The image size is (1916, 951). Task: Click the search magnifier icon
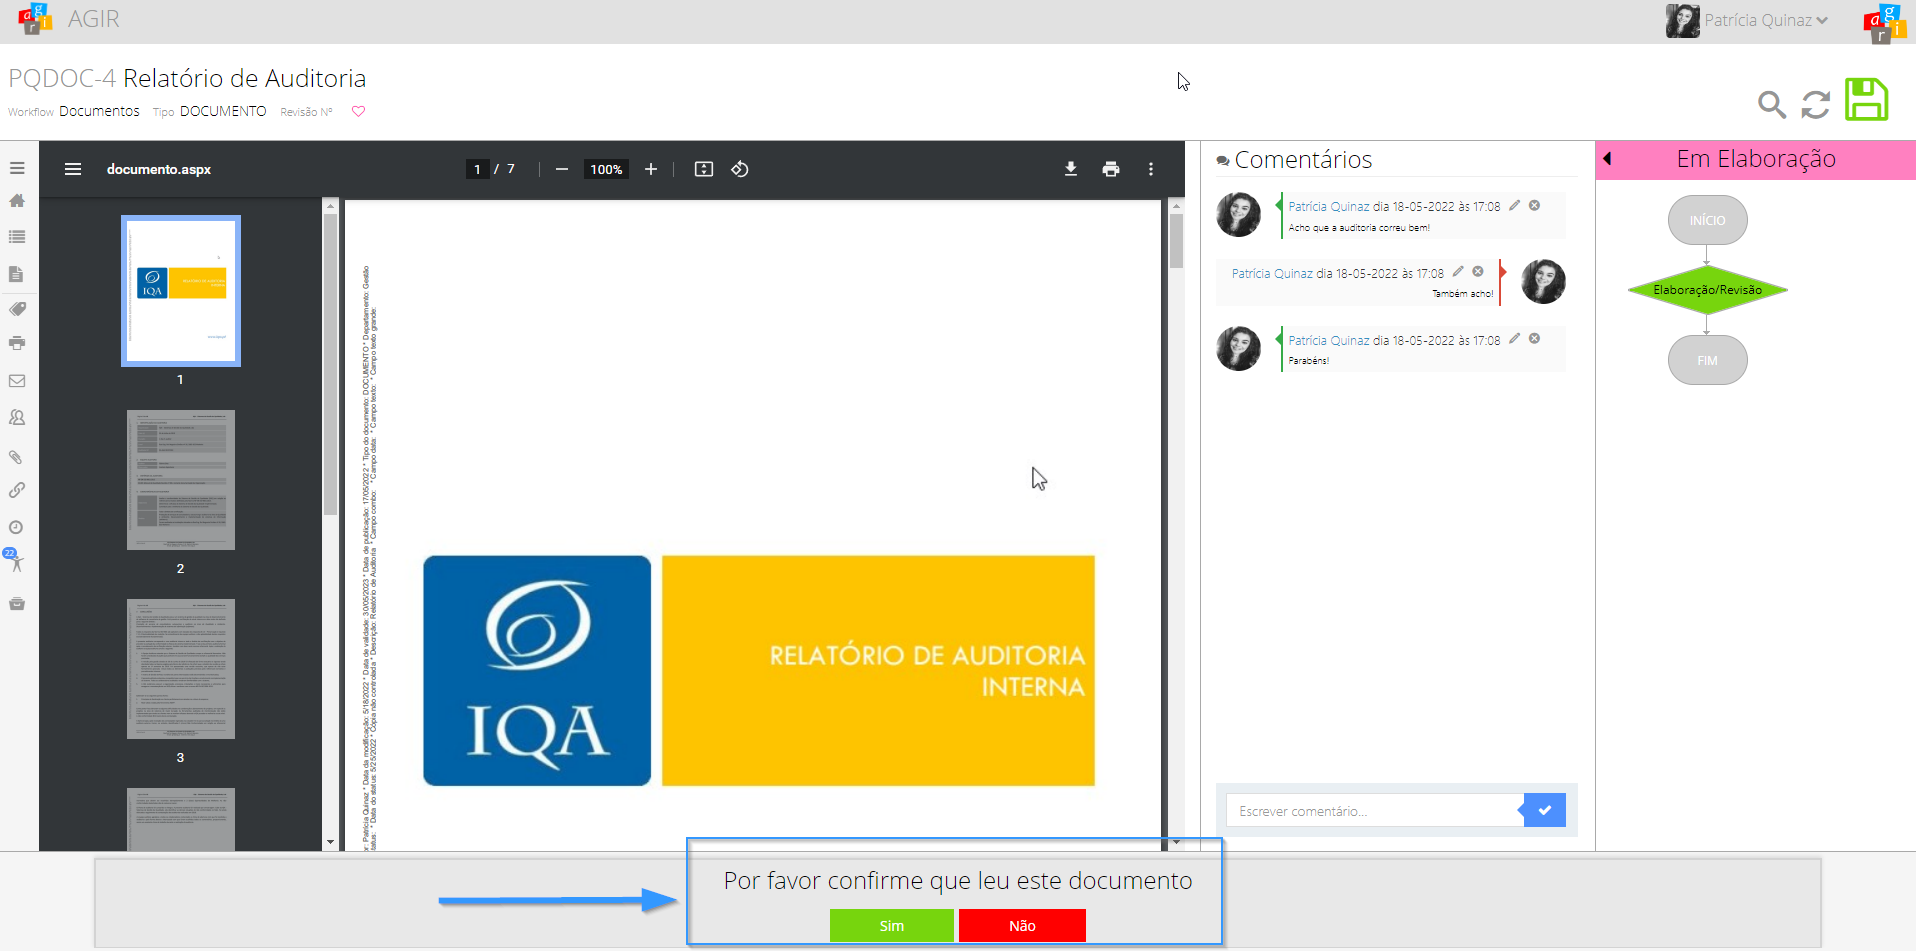[x=1772, y=104]
